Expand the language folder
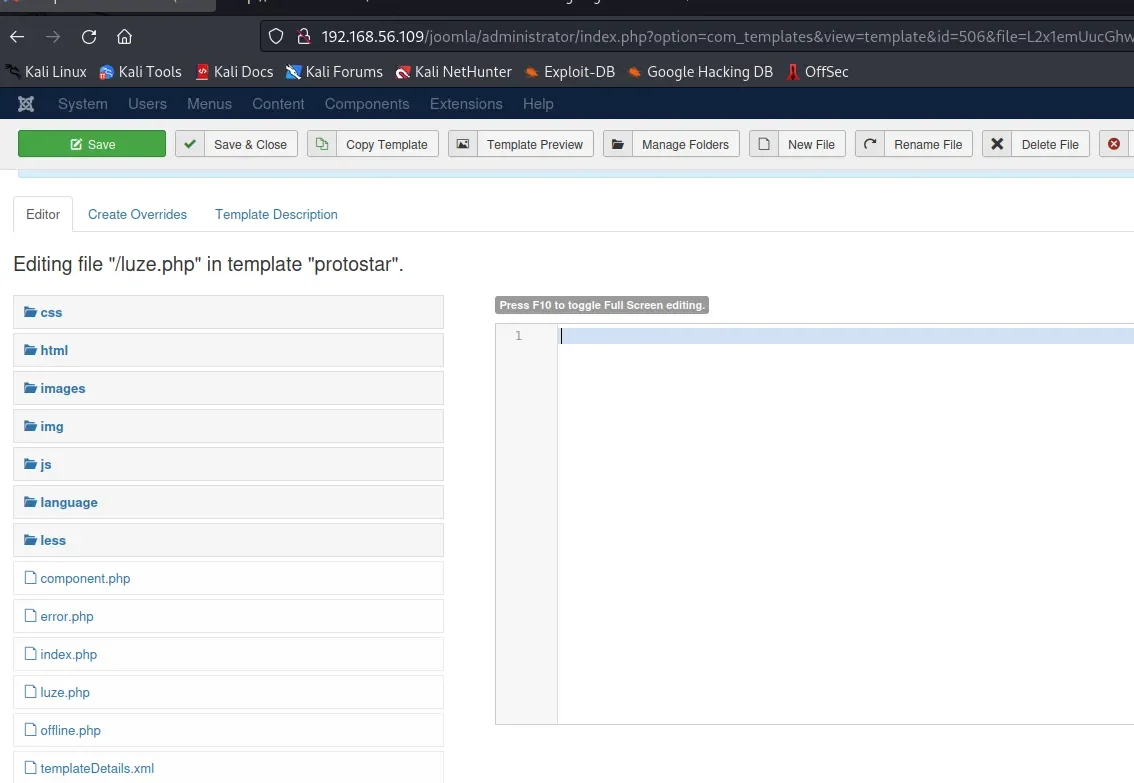Image resolution: width=1134 pixels, height=783 pixels. (x=68, y=503)
